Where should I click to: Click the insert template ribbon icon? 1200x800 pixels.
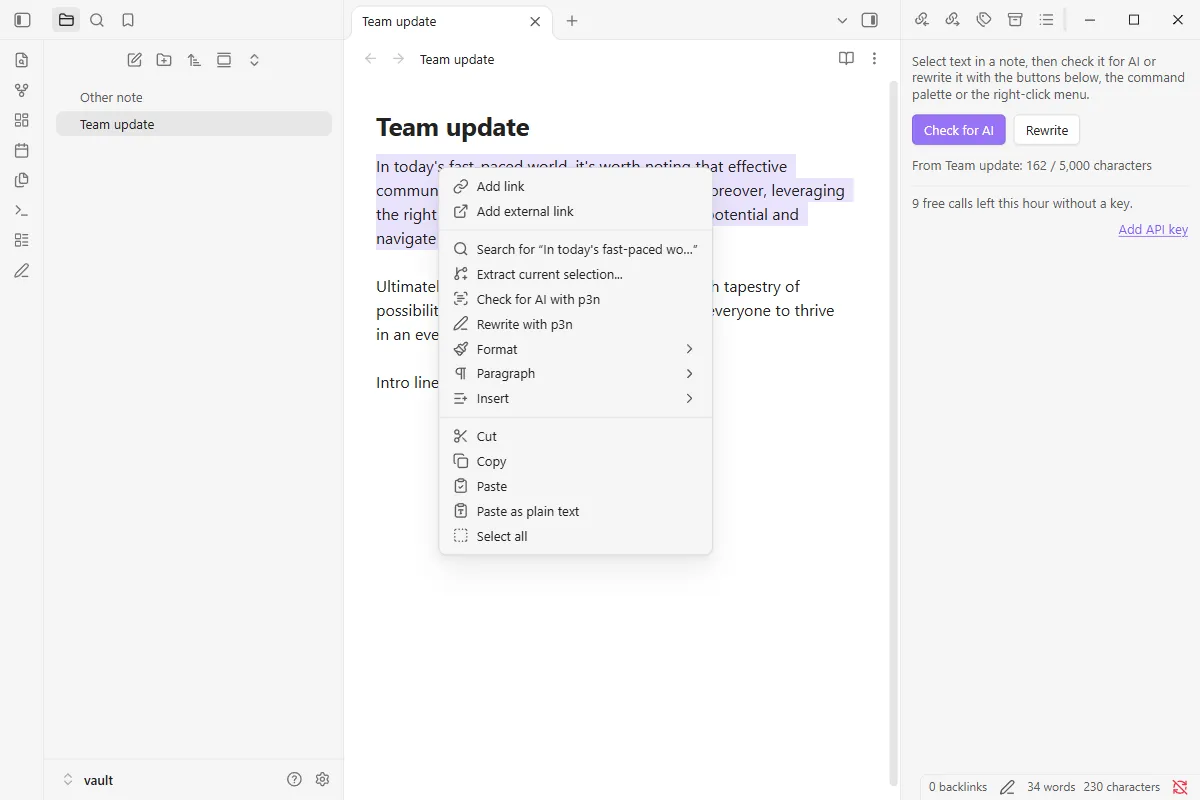point(22,180)
